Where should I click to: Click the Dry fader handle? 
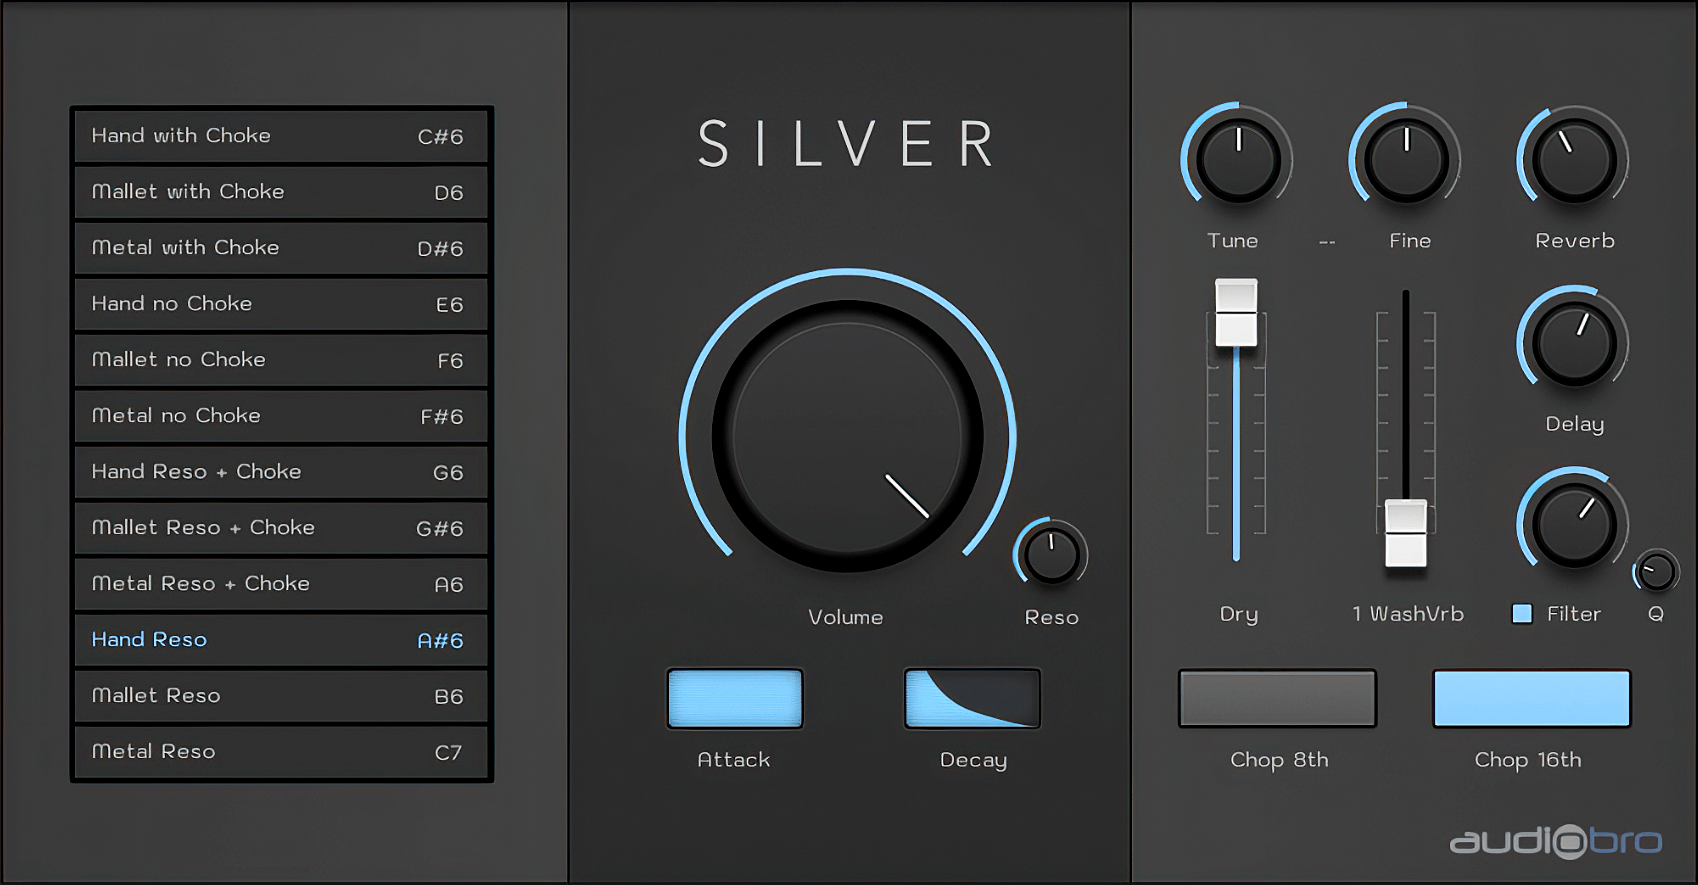point(1236,313)
